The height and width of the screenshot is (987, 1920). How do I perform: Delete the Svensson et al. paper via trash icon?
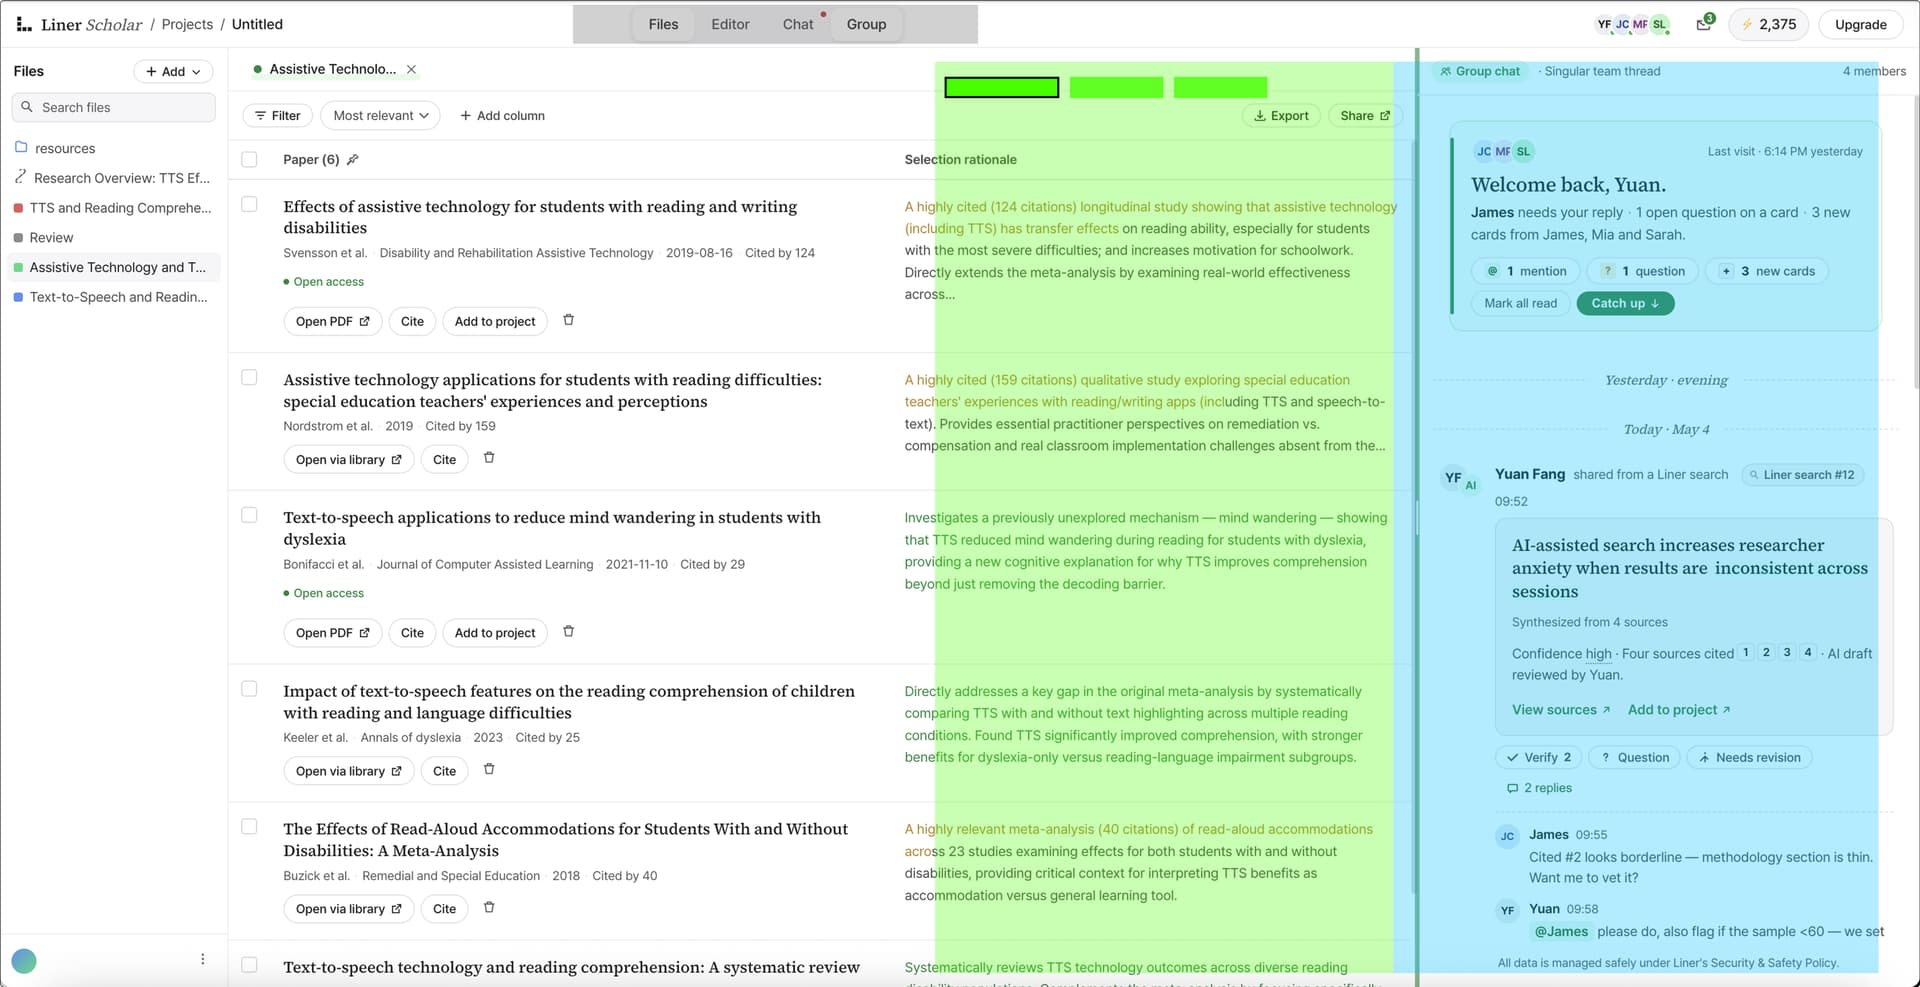click(x=568, y=320)
